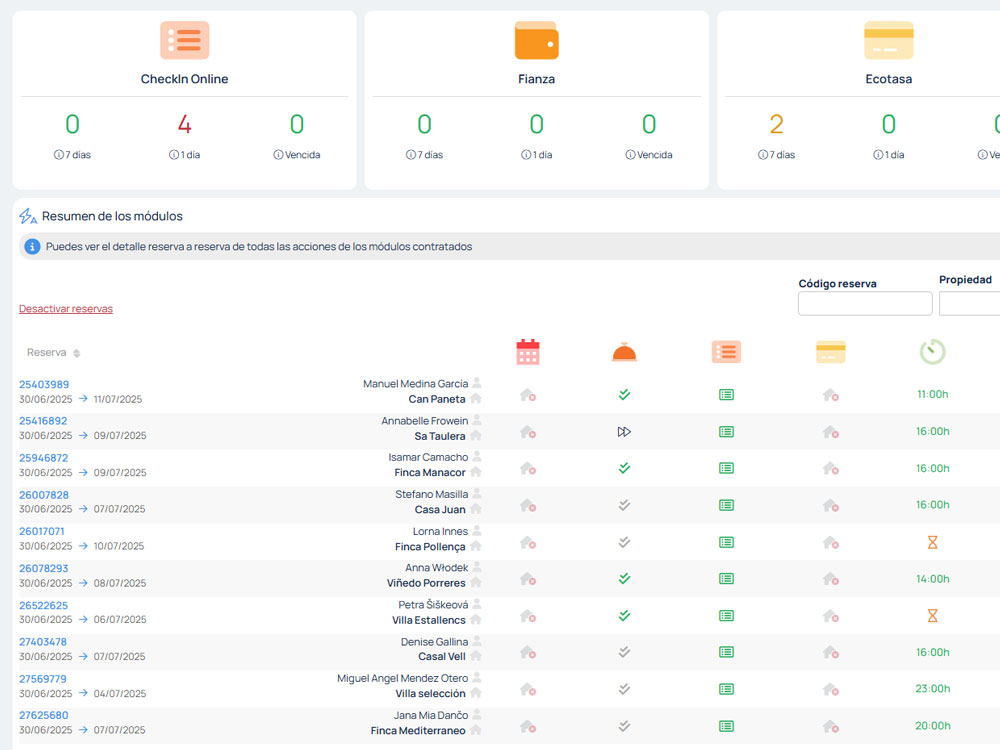Open reservation 25416892

click(x=43, y=421)
